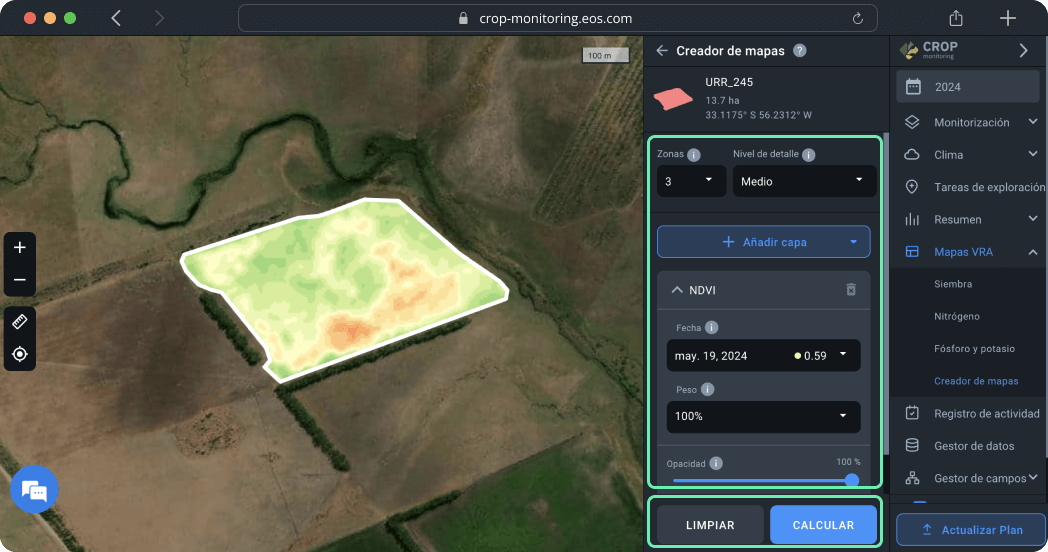Collapse the Mapas VRA menu section

click(x=1032, y=252)
